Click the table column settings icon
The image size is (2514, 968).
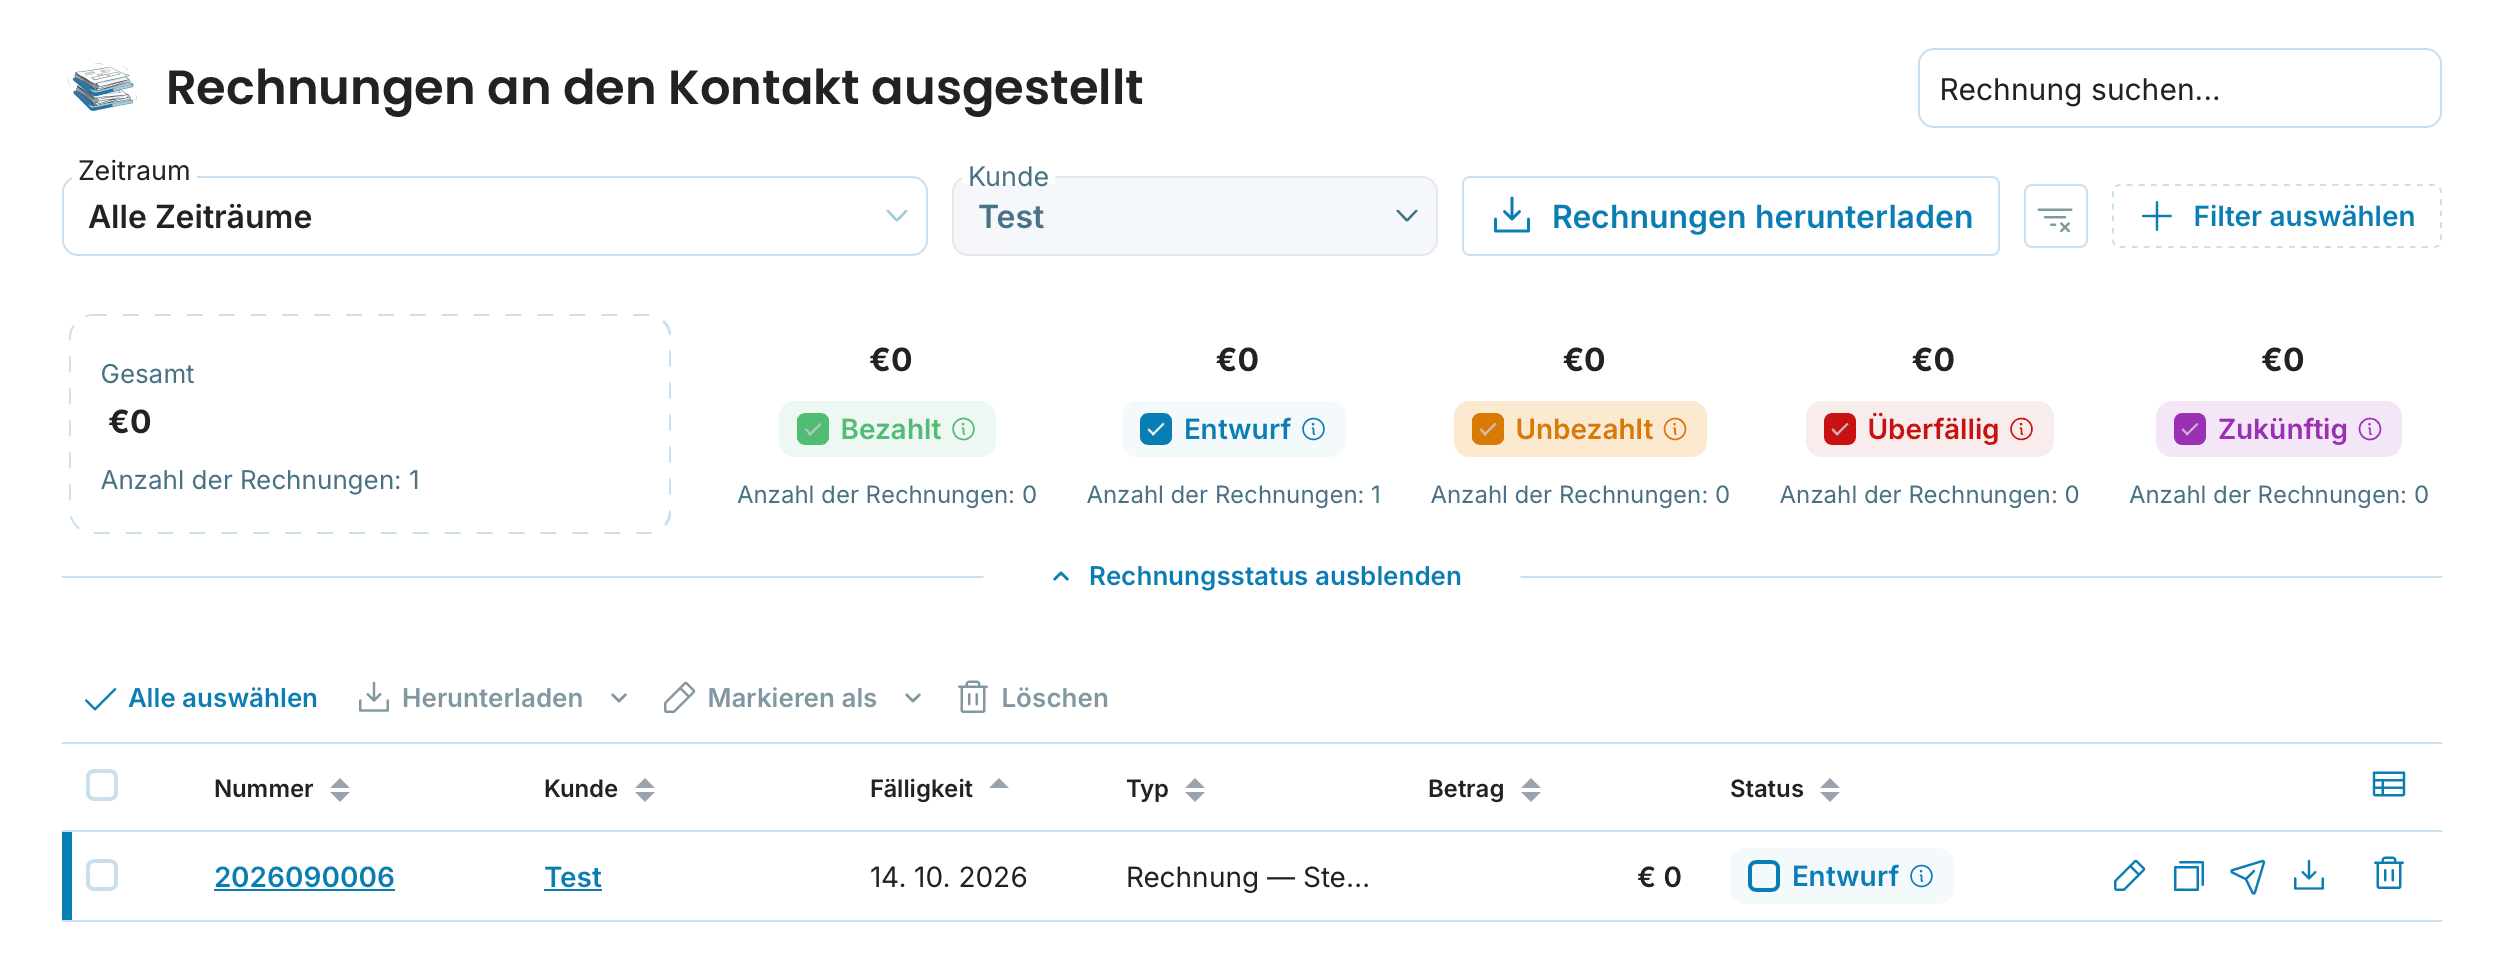2388,785
